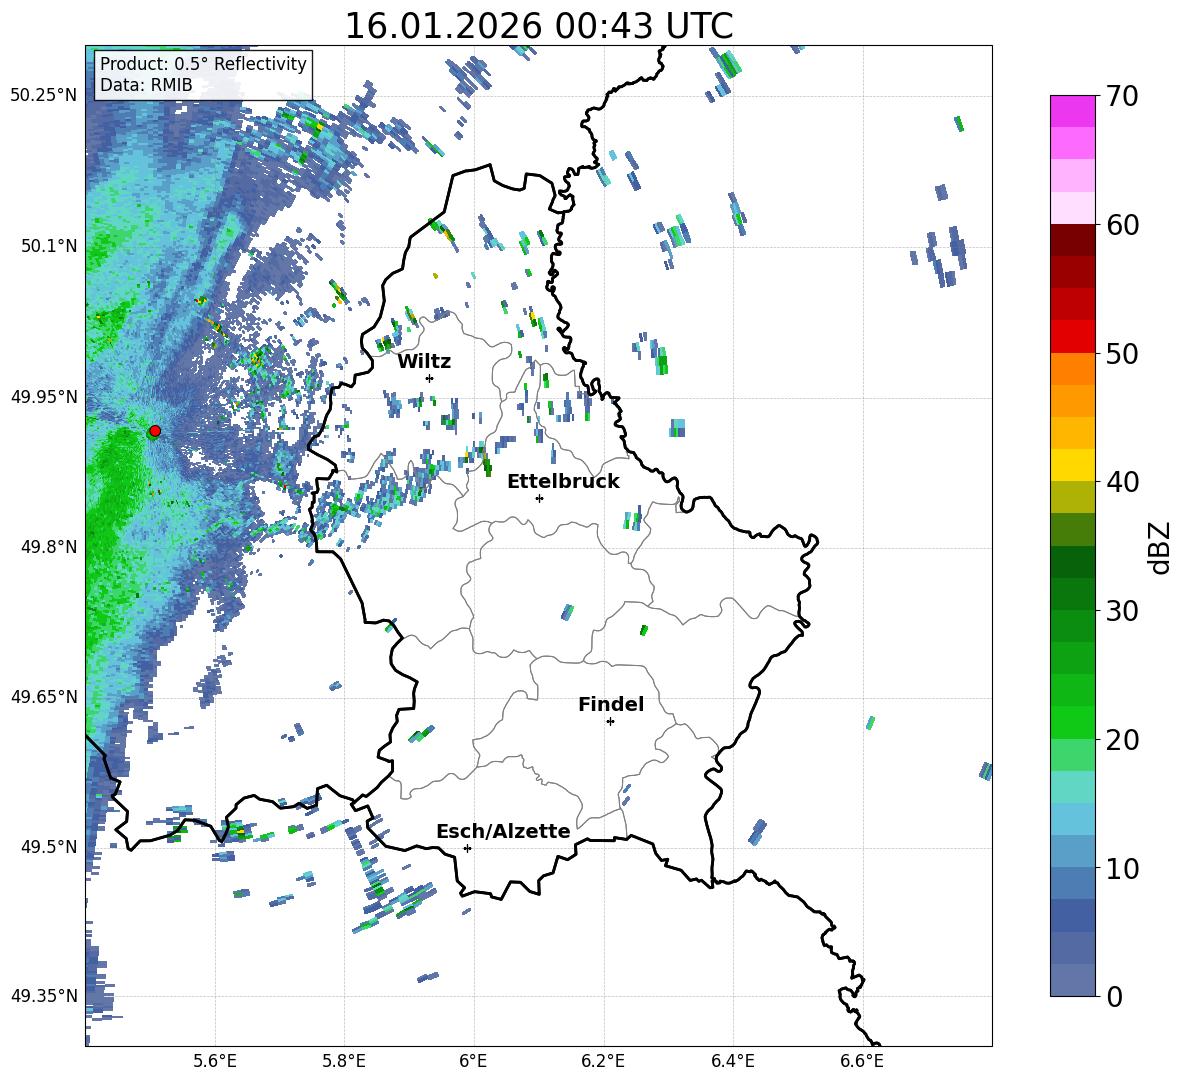Click the colorbar 50 tick label
Screen dimensions: 1184x1081
(x=1123, y=354)
